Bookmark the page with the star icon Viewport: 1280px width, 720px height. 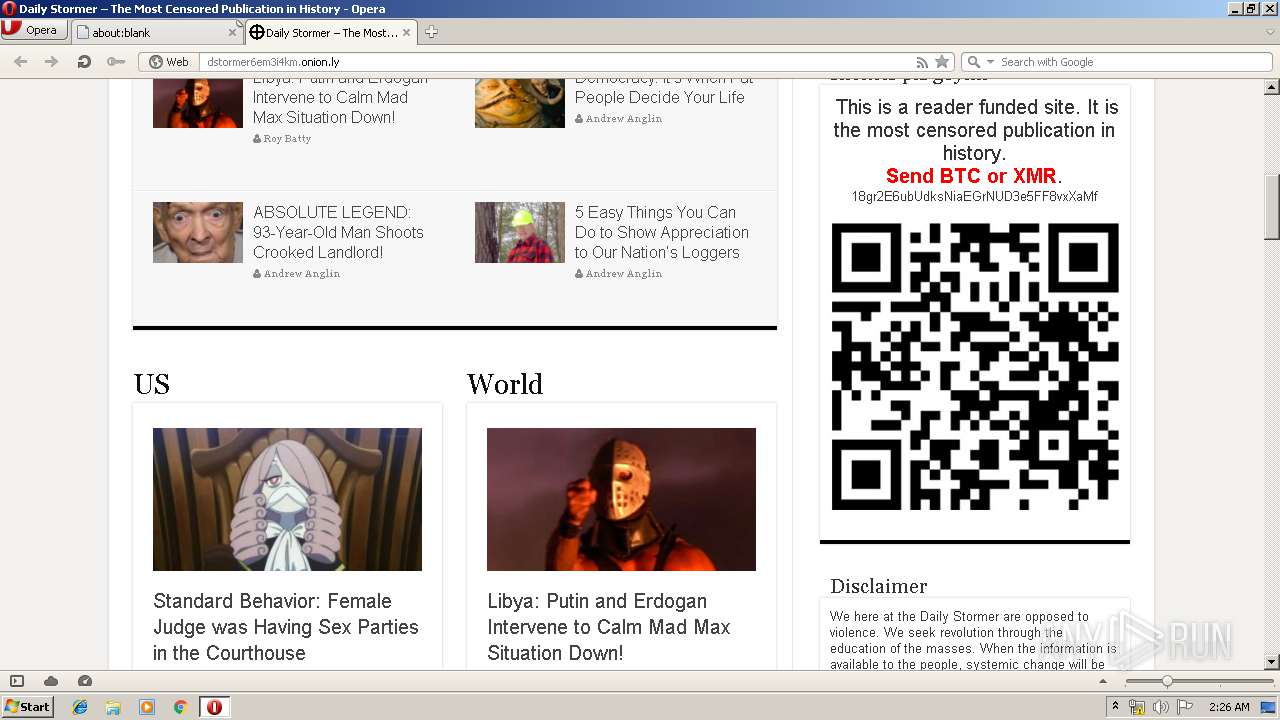[942, 62]
